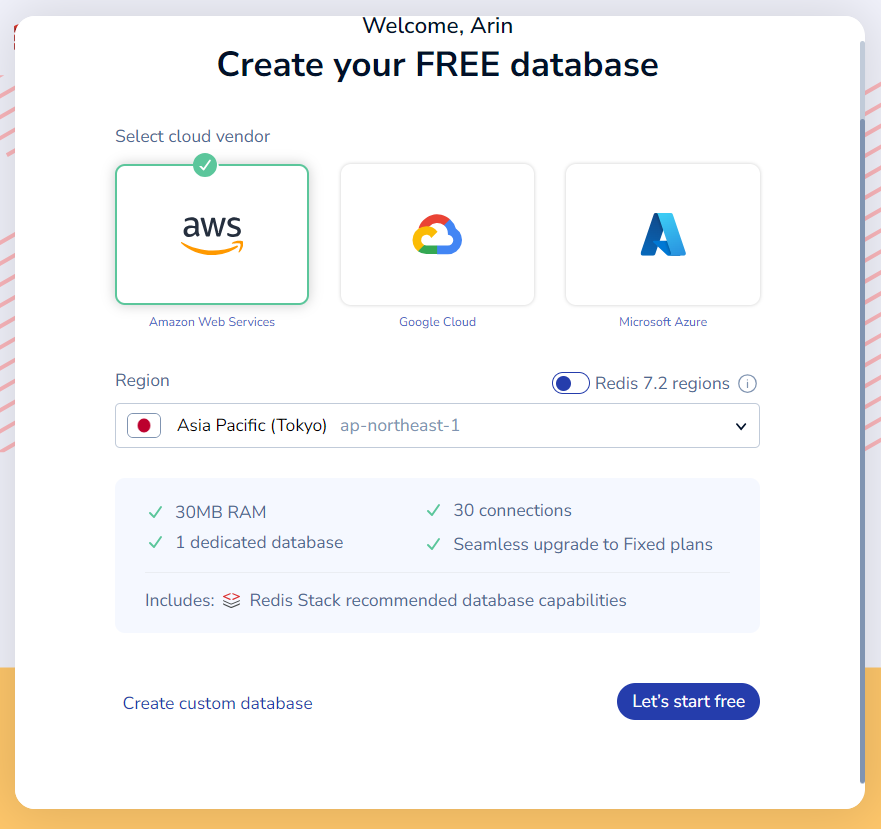Click the Google Cloud label text

[437, 322]
